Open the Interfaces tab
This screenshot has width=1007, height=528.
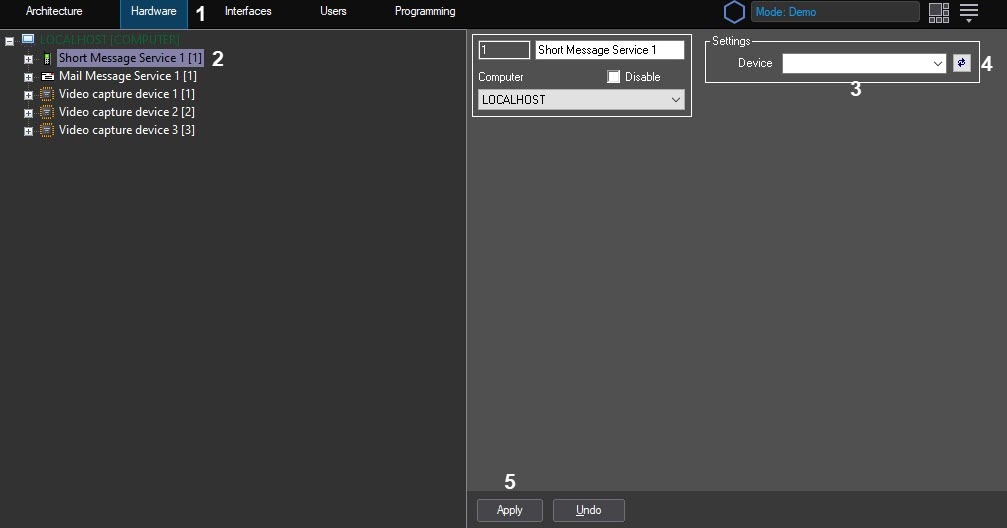(248, 11)
